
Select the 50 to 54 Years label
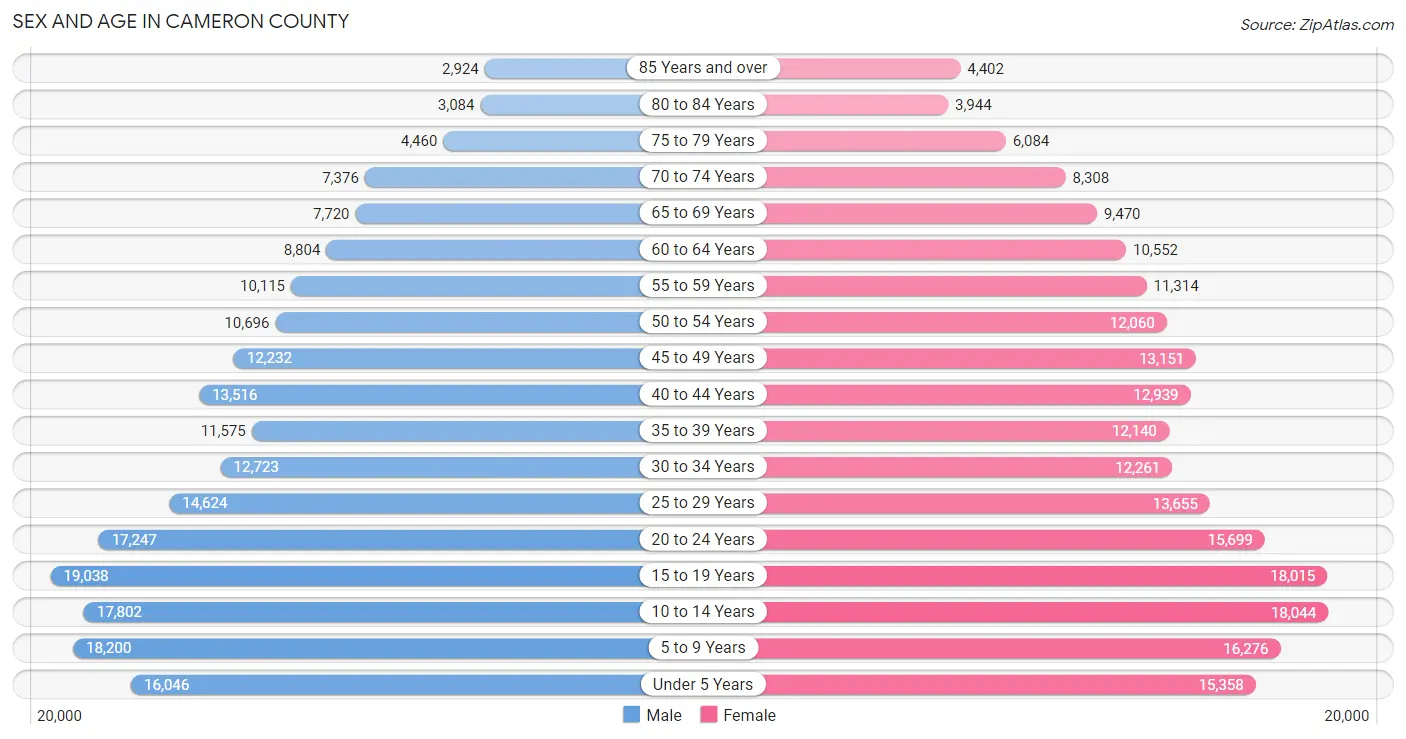pos(703,322)
